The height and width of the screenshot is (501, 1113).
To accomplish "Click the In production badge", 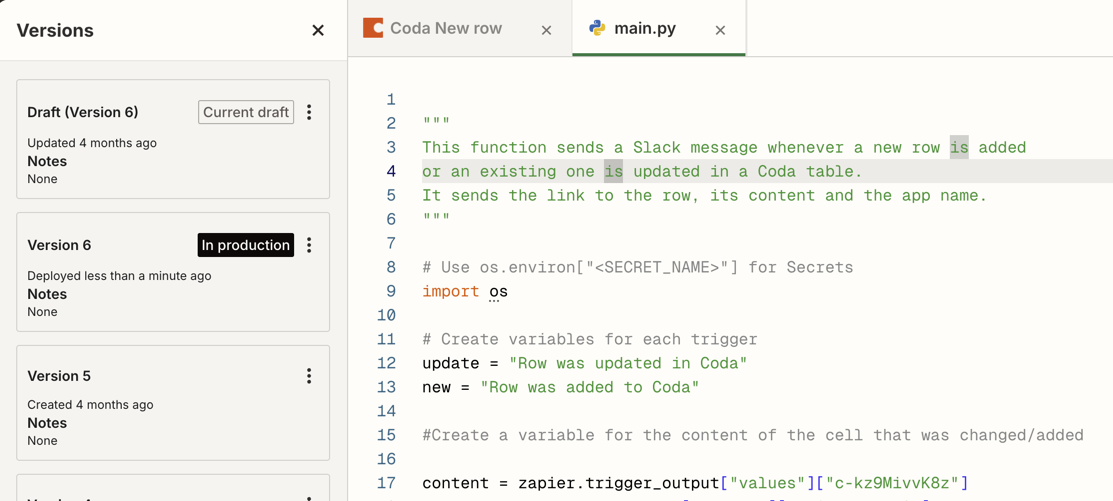I will (245, 245).
